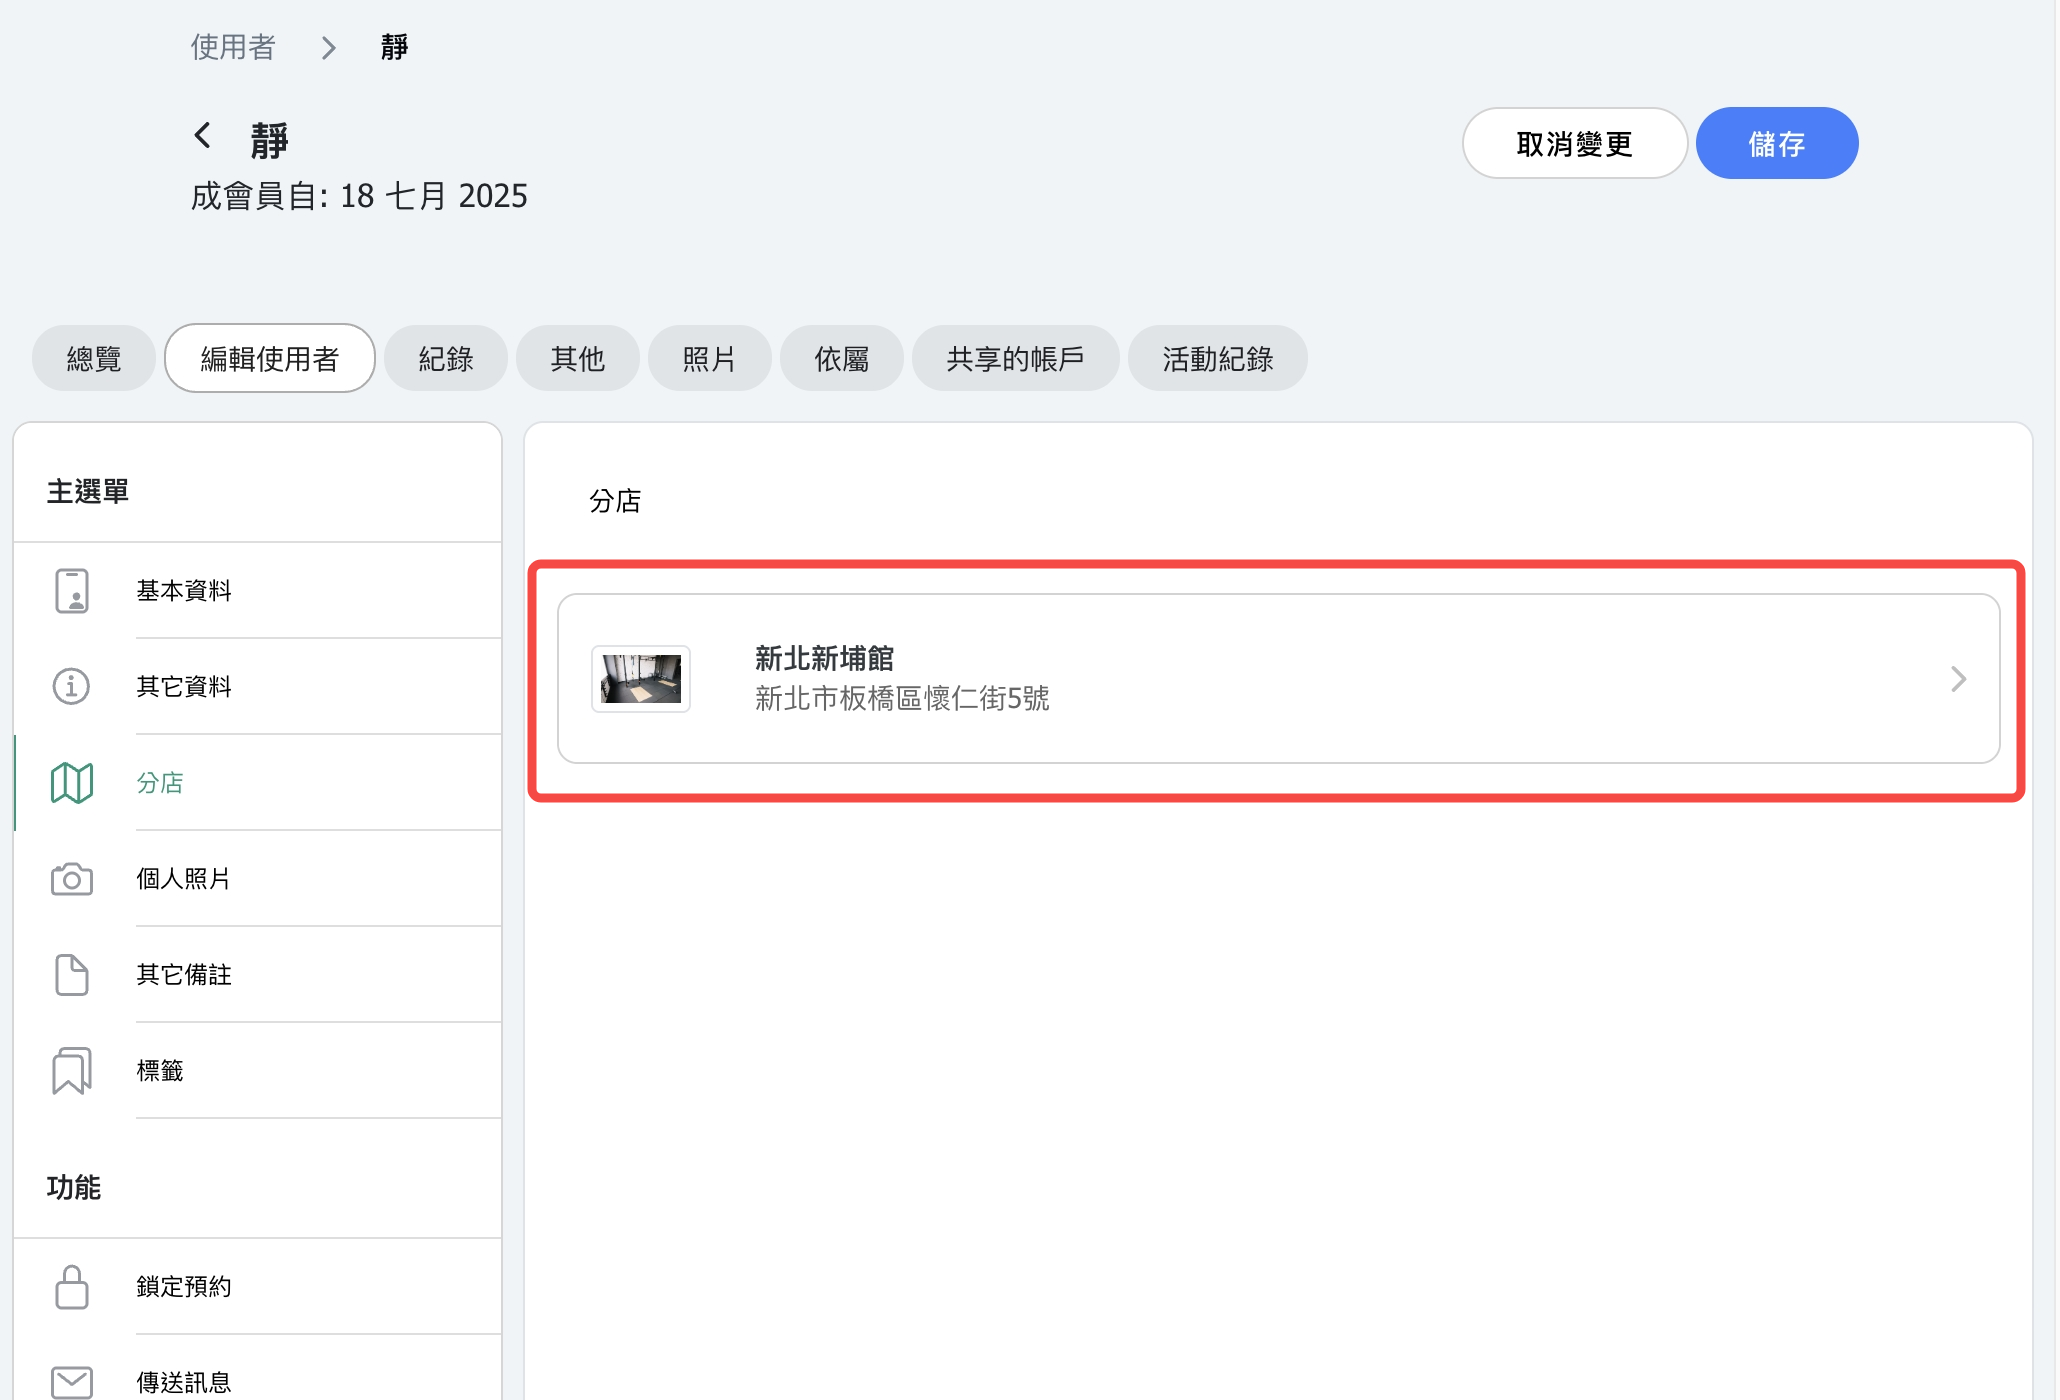The width and height of the screenshot is (2060, 1400).
Task: Click the 其它備註 document icon
Action: [x=72, y=975]
